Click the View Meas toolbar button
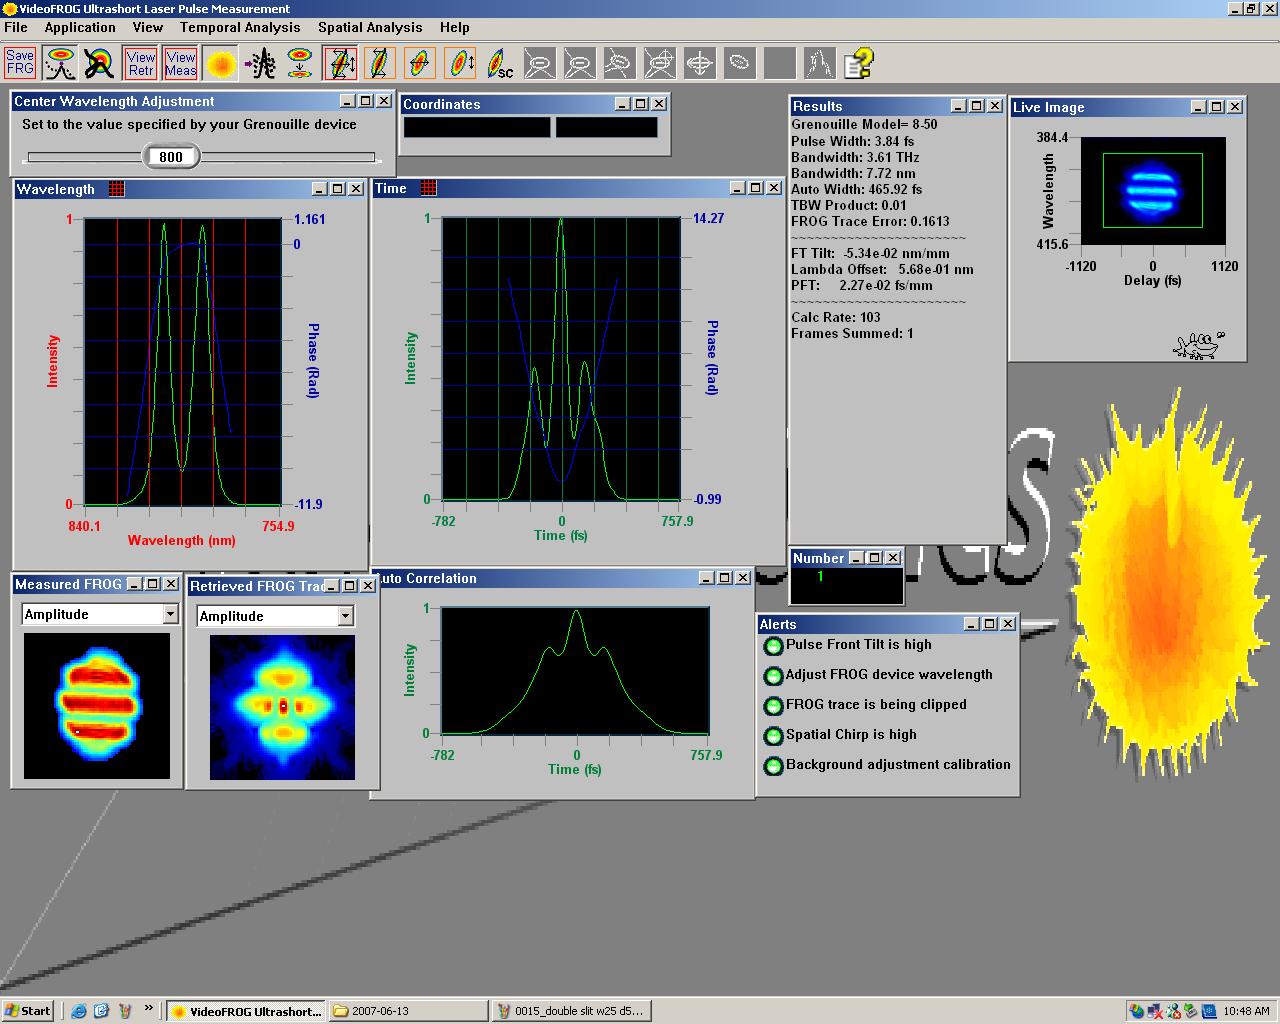Screen dimensions: 1280x1024 (181, 63)
